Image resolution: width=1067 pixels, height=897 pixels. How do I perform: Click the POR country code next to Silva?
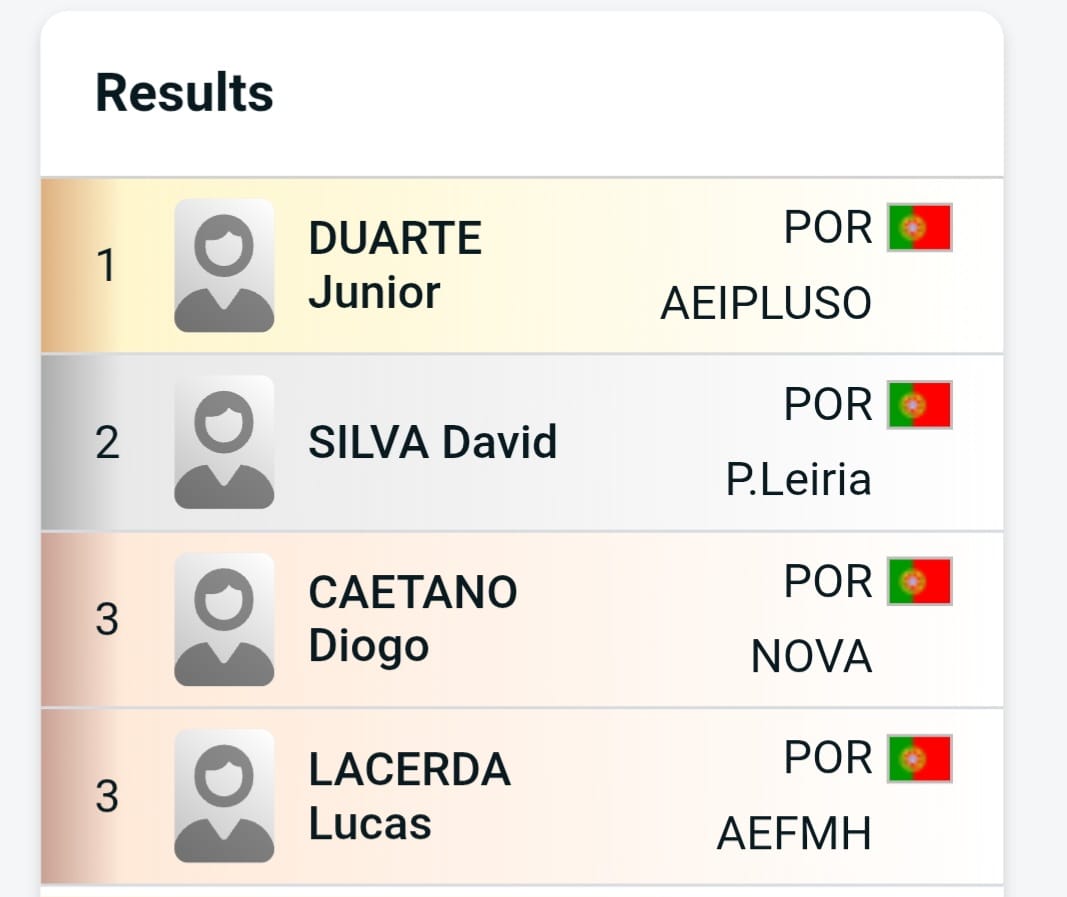click(828, 405)
